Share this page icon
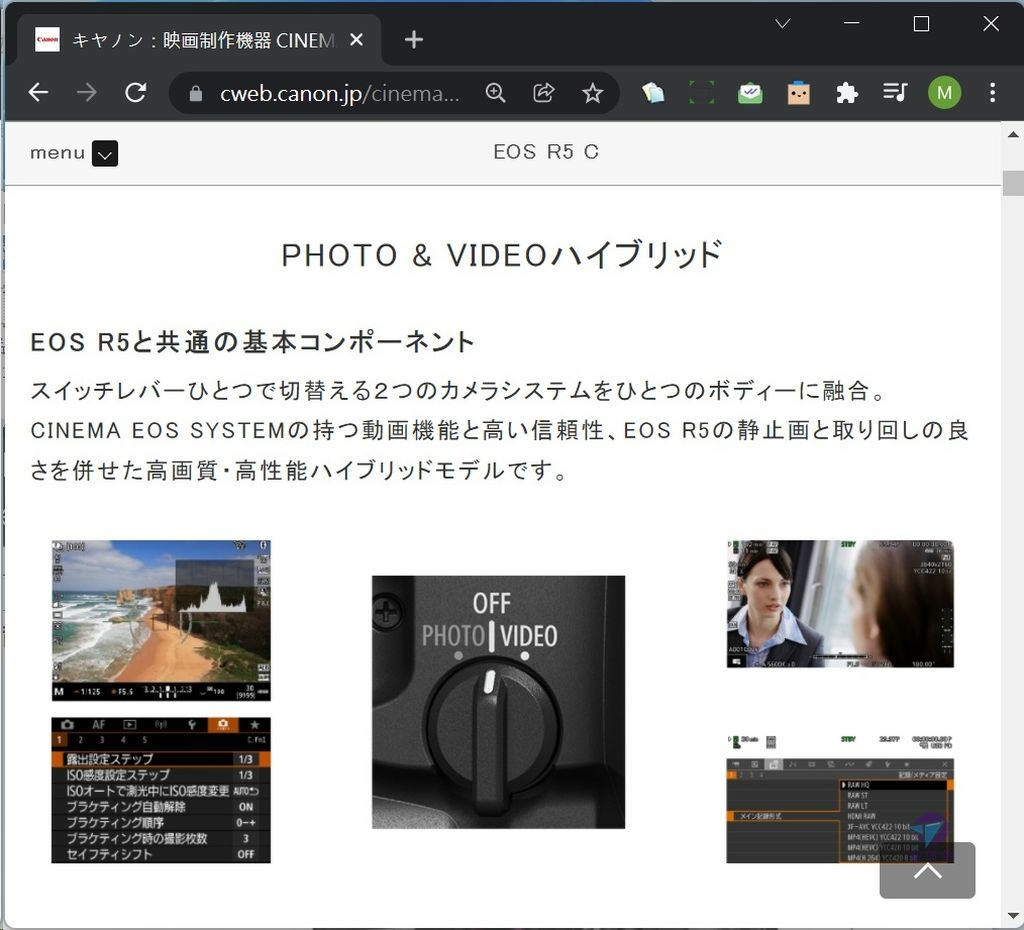Image resolution: width=1024 pixels, height=930 pixels. [543, 93]
